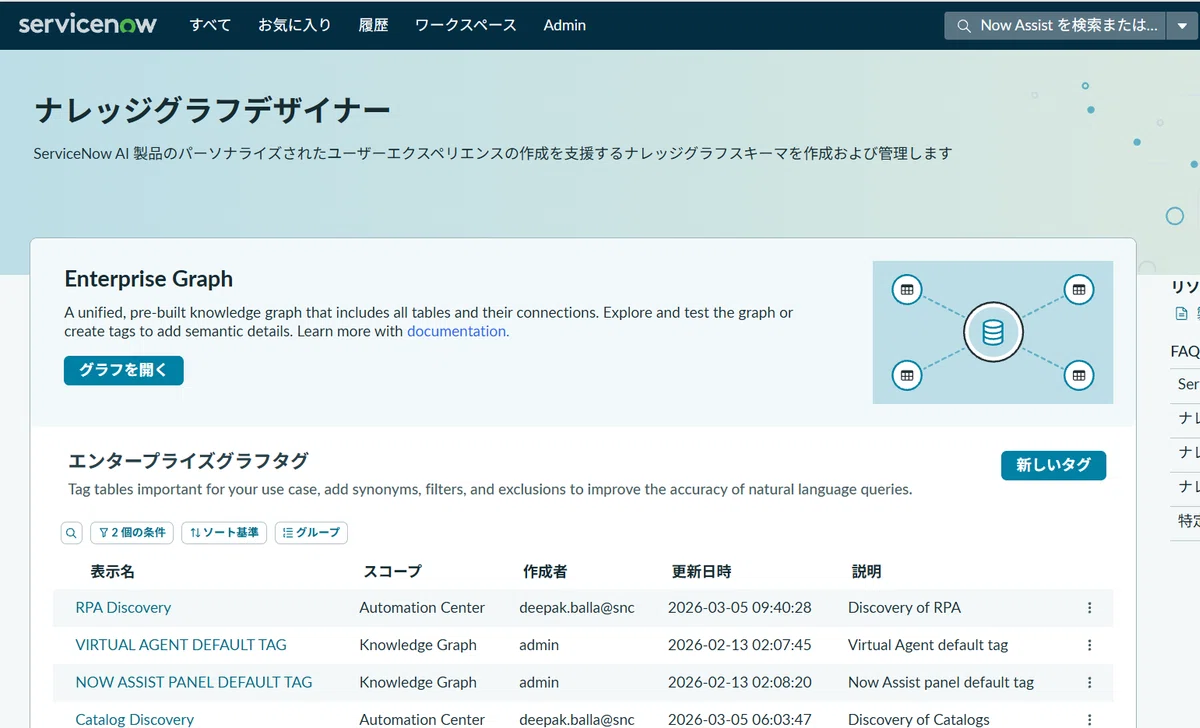This screenshot has height=728, width=1200.
Task: Open the Catalog Discovery row's more actions menu
Action: (x=1089, y=719)
